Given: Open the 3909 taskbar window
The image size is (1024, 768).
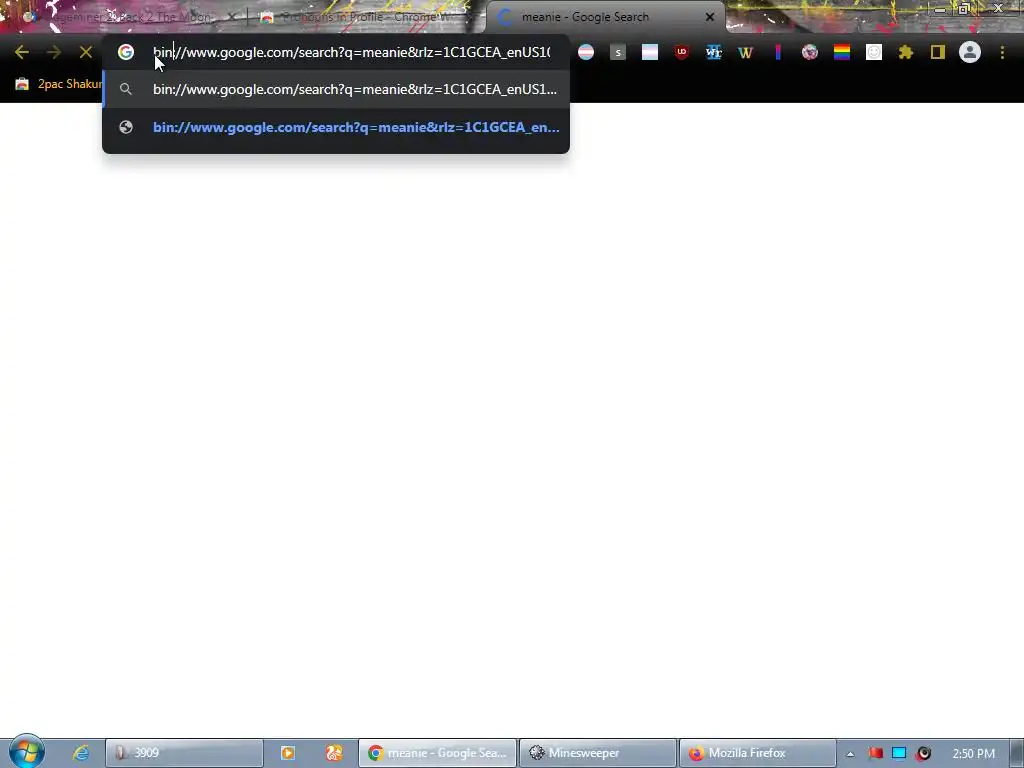Looking at the screenshot, I should pos(184,753).
